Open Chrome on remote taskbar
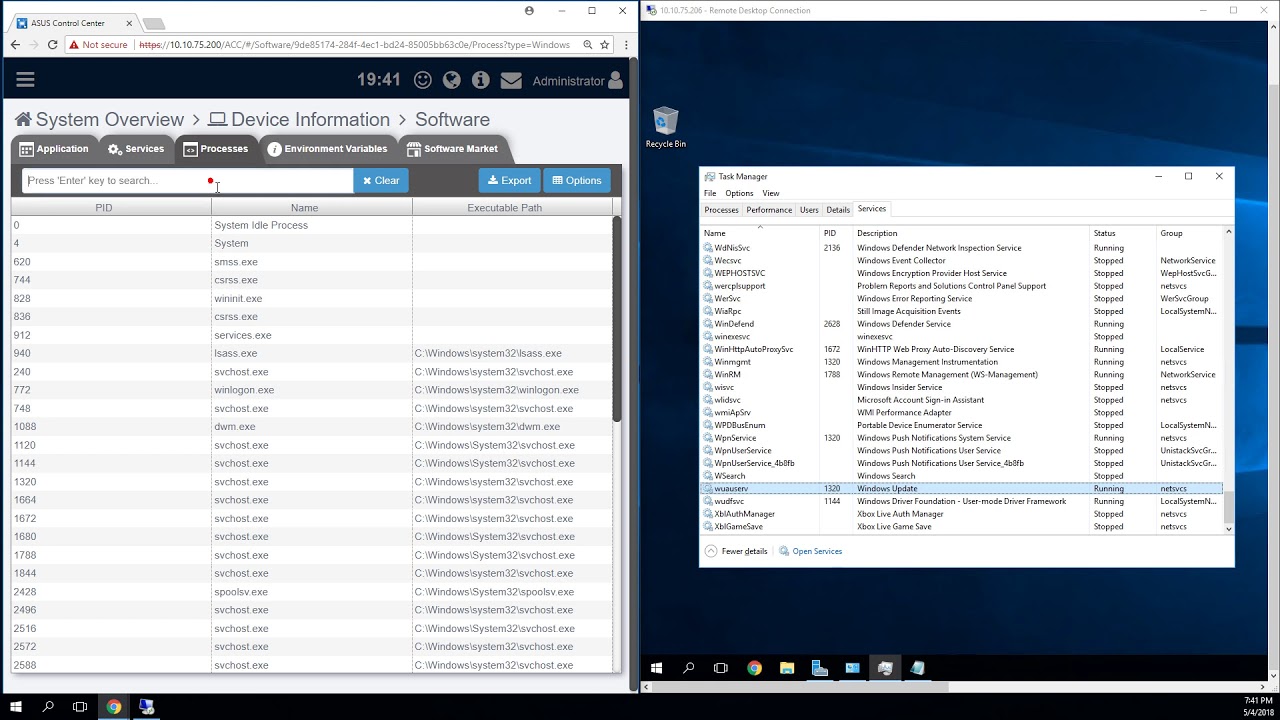Image resolution: width=1280 pixels, height=720 pixels. click(x=754, y=668)
